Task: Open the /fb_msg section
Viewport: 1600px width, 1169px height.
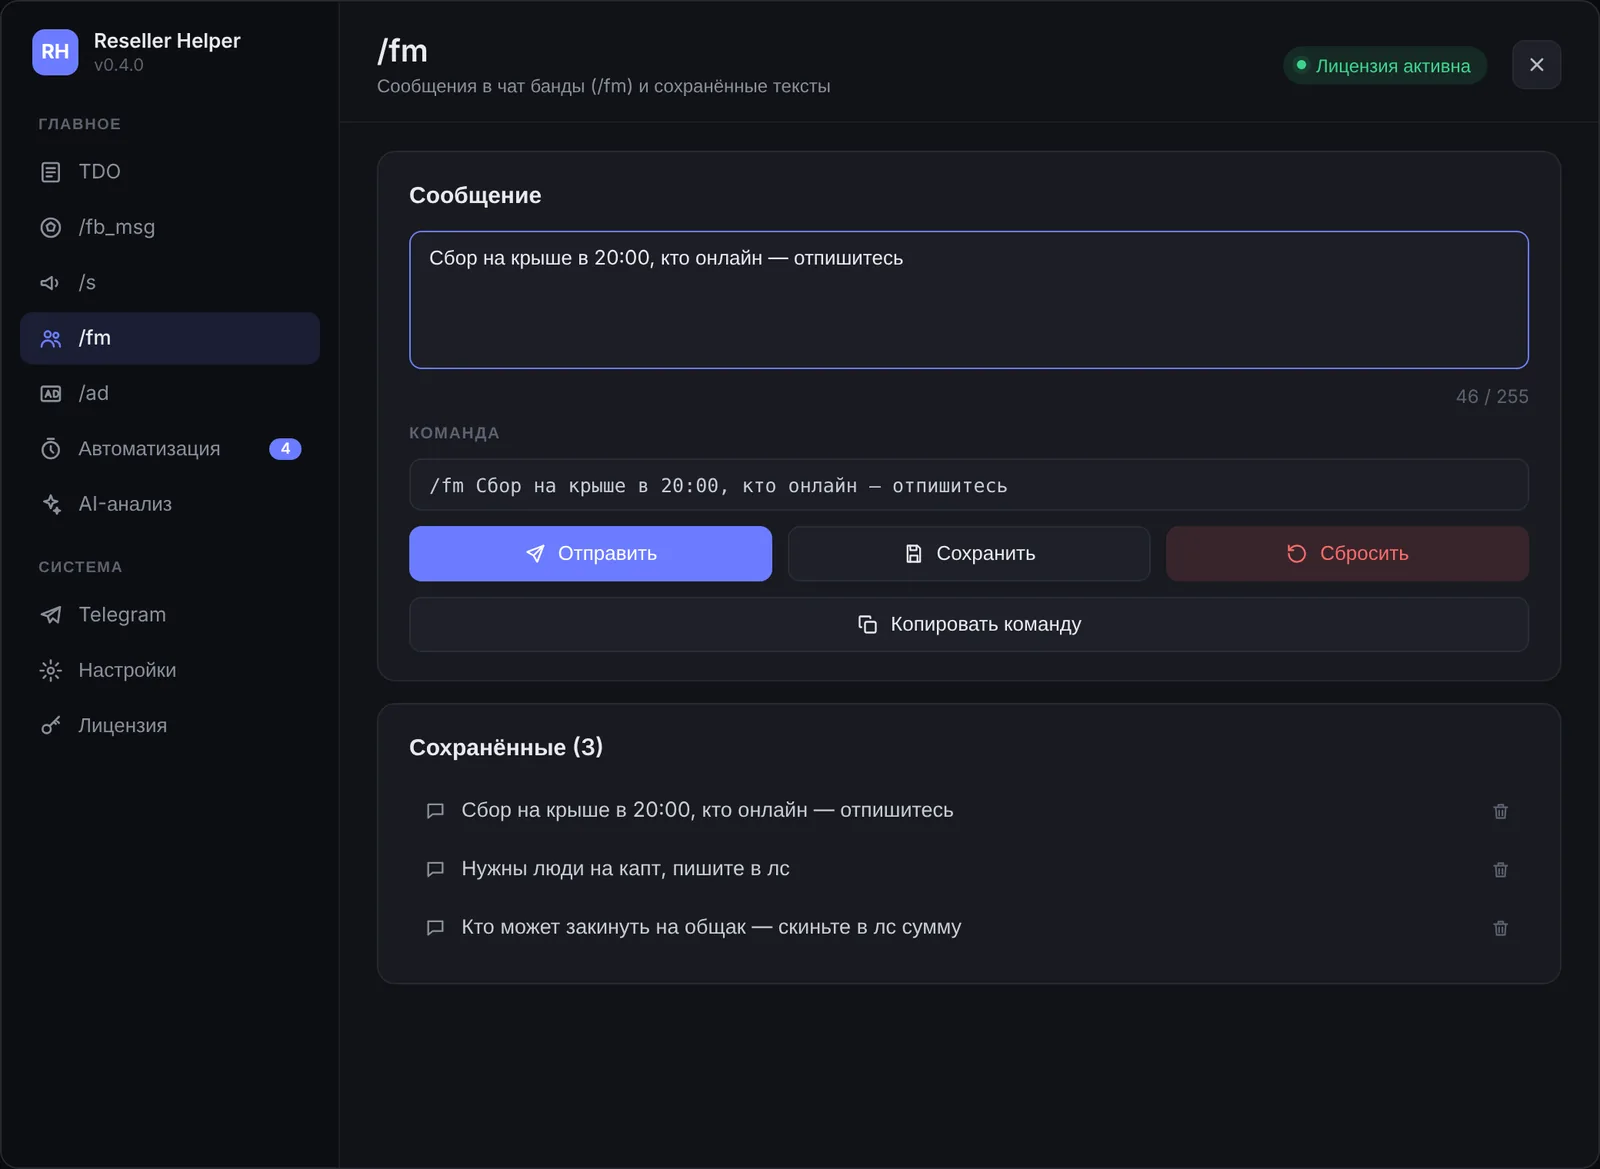Action: [x=170, y=227]
